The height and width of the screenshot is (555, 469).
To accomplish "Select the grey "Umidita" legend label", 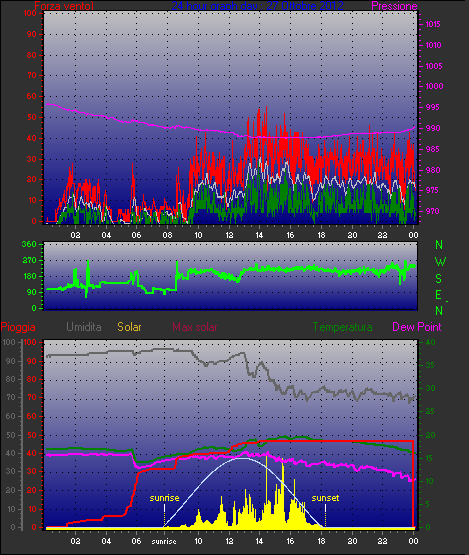I will click(84, 327).
